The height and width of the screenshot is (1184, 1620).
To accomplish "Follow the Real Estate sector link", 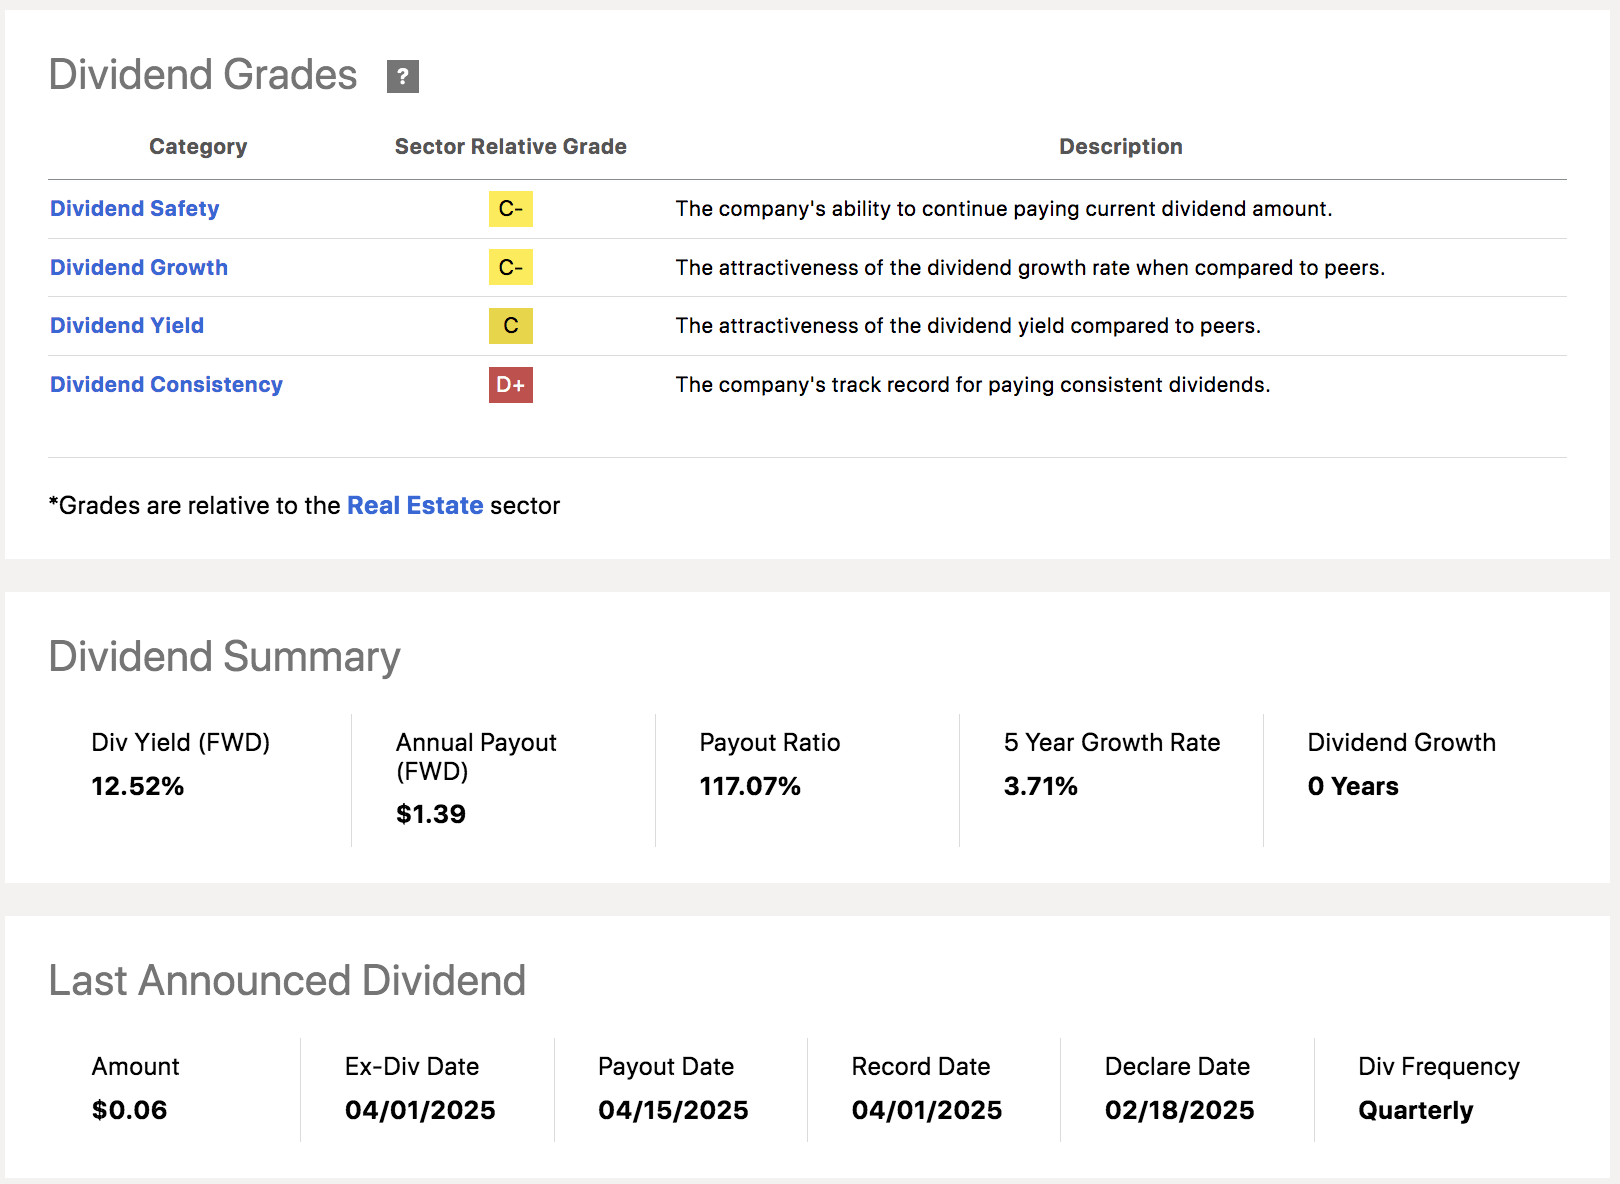I will [x=415, y=506].
